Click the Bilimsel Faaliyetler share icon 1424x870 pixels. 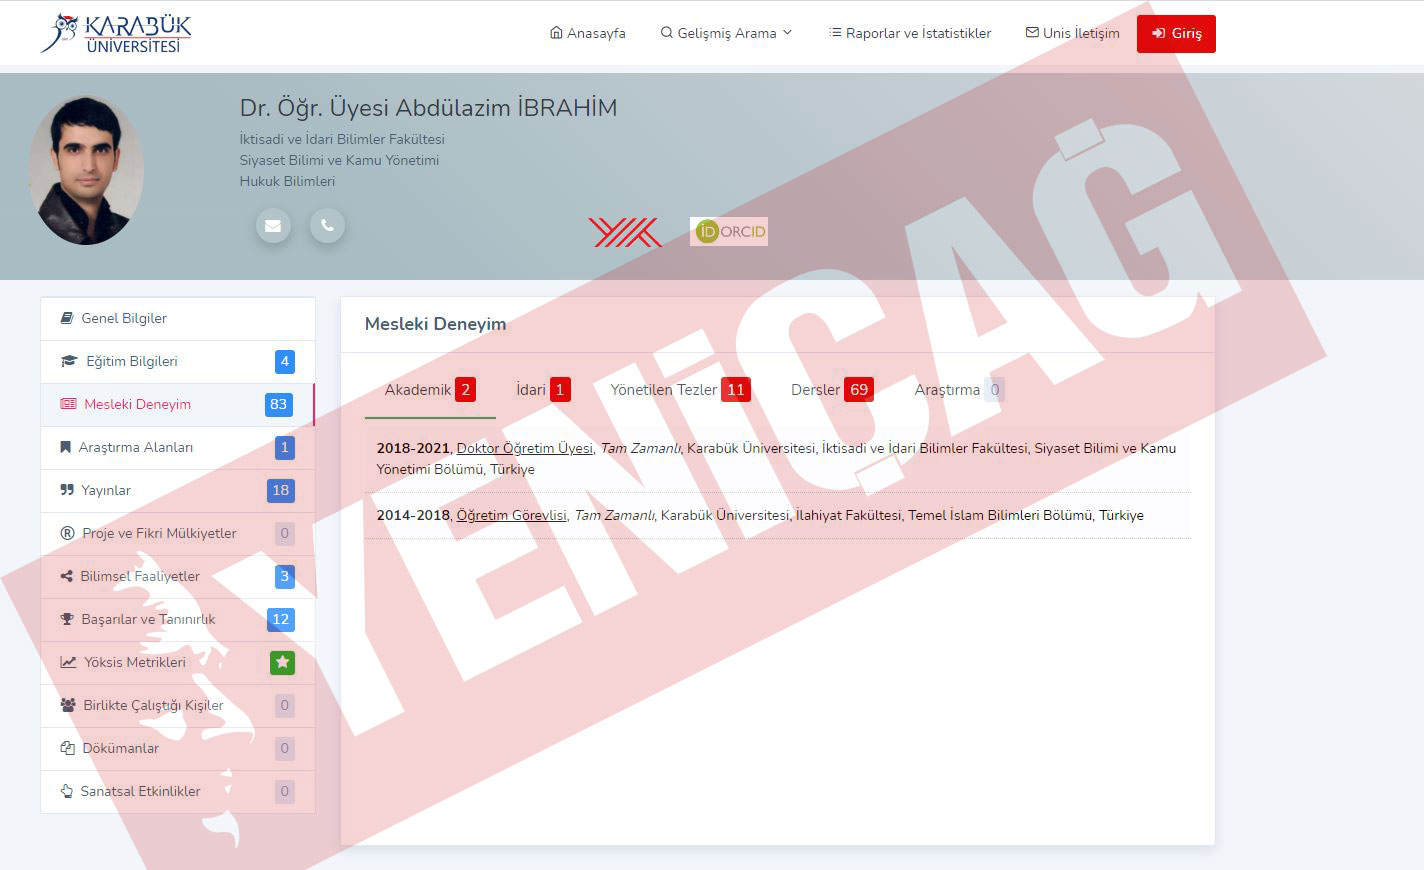(67, 576)
